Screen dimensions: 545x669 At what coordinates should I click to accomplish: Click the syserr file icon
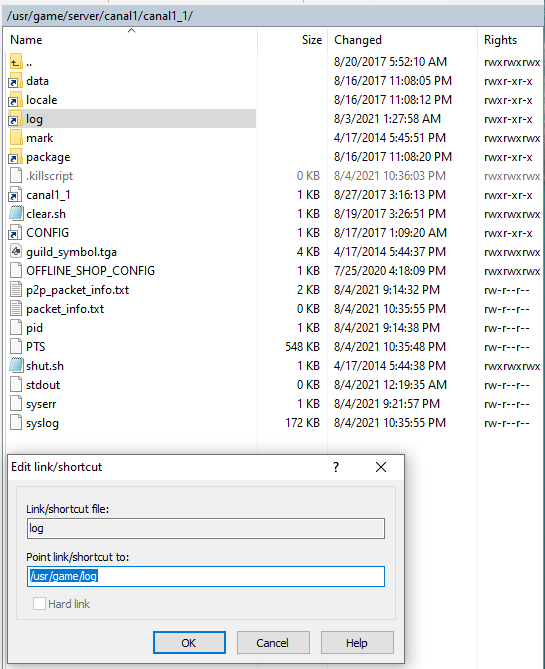click(x=16, y=404)
